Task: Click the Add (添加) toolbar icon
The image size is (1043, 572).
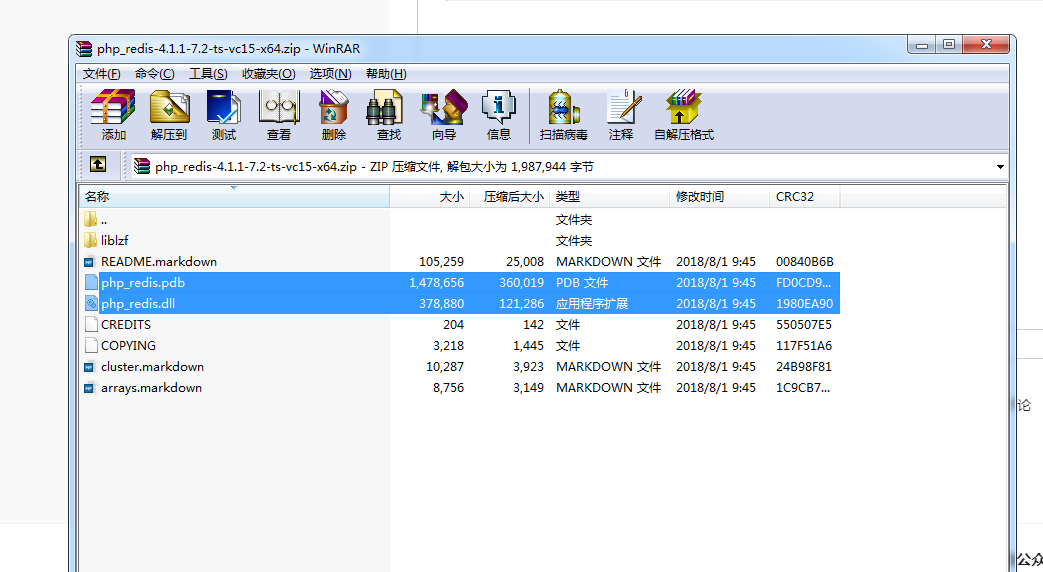Action: pos(113,107)
